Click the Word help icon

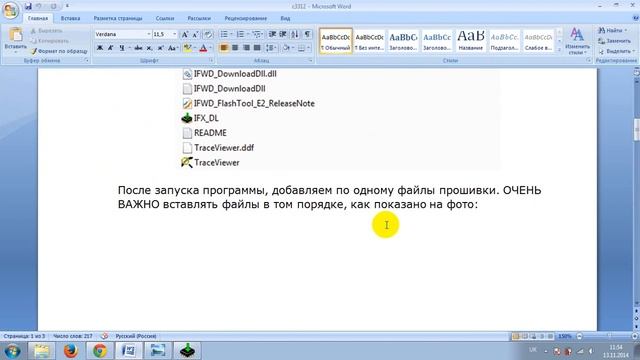[636, 18]
